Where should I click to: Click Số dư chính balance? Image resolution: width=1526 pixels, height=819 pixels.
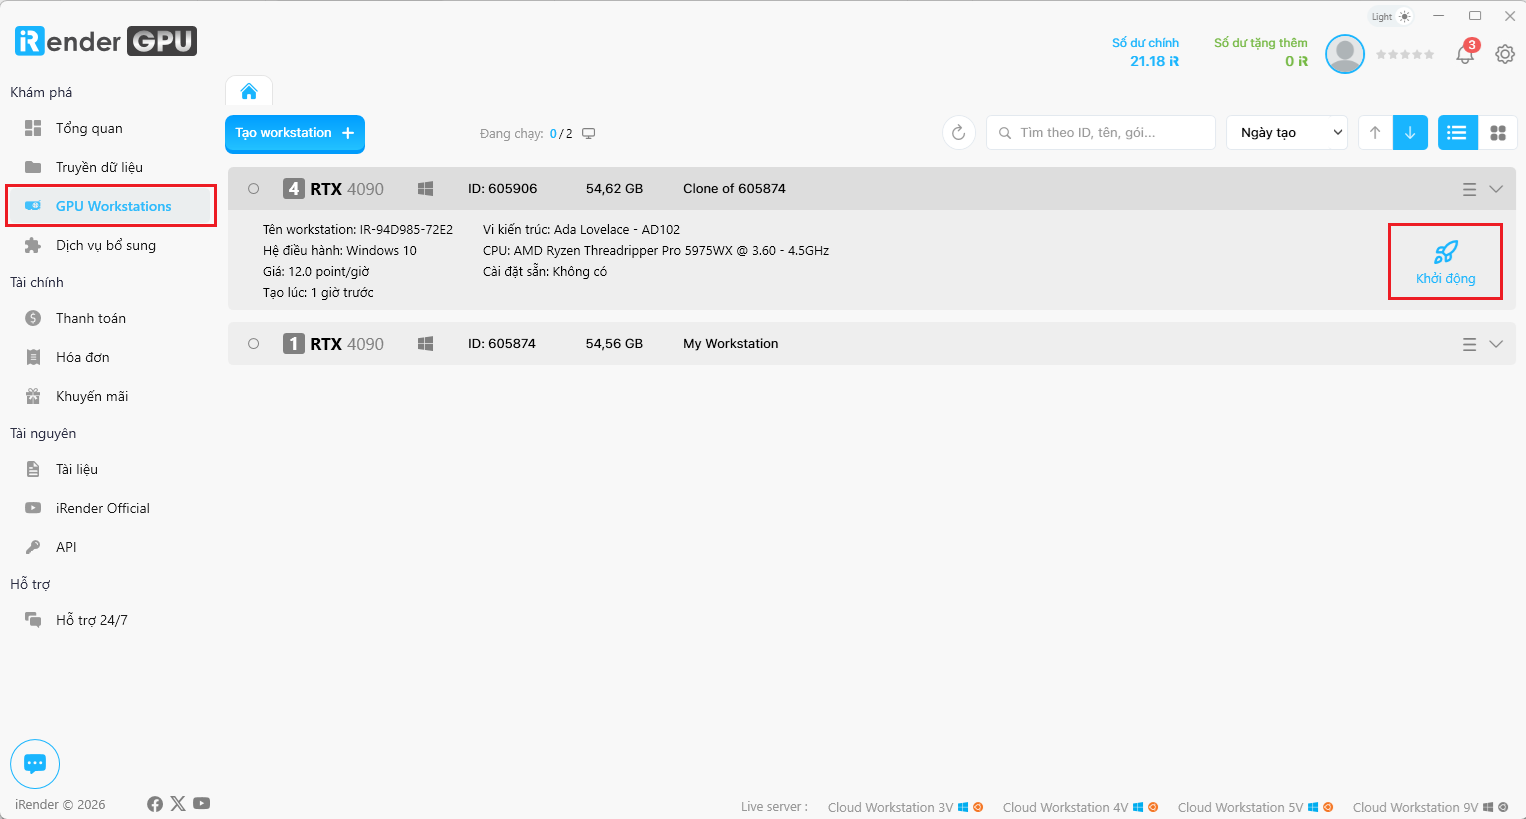point(1146,52)
